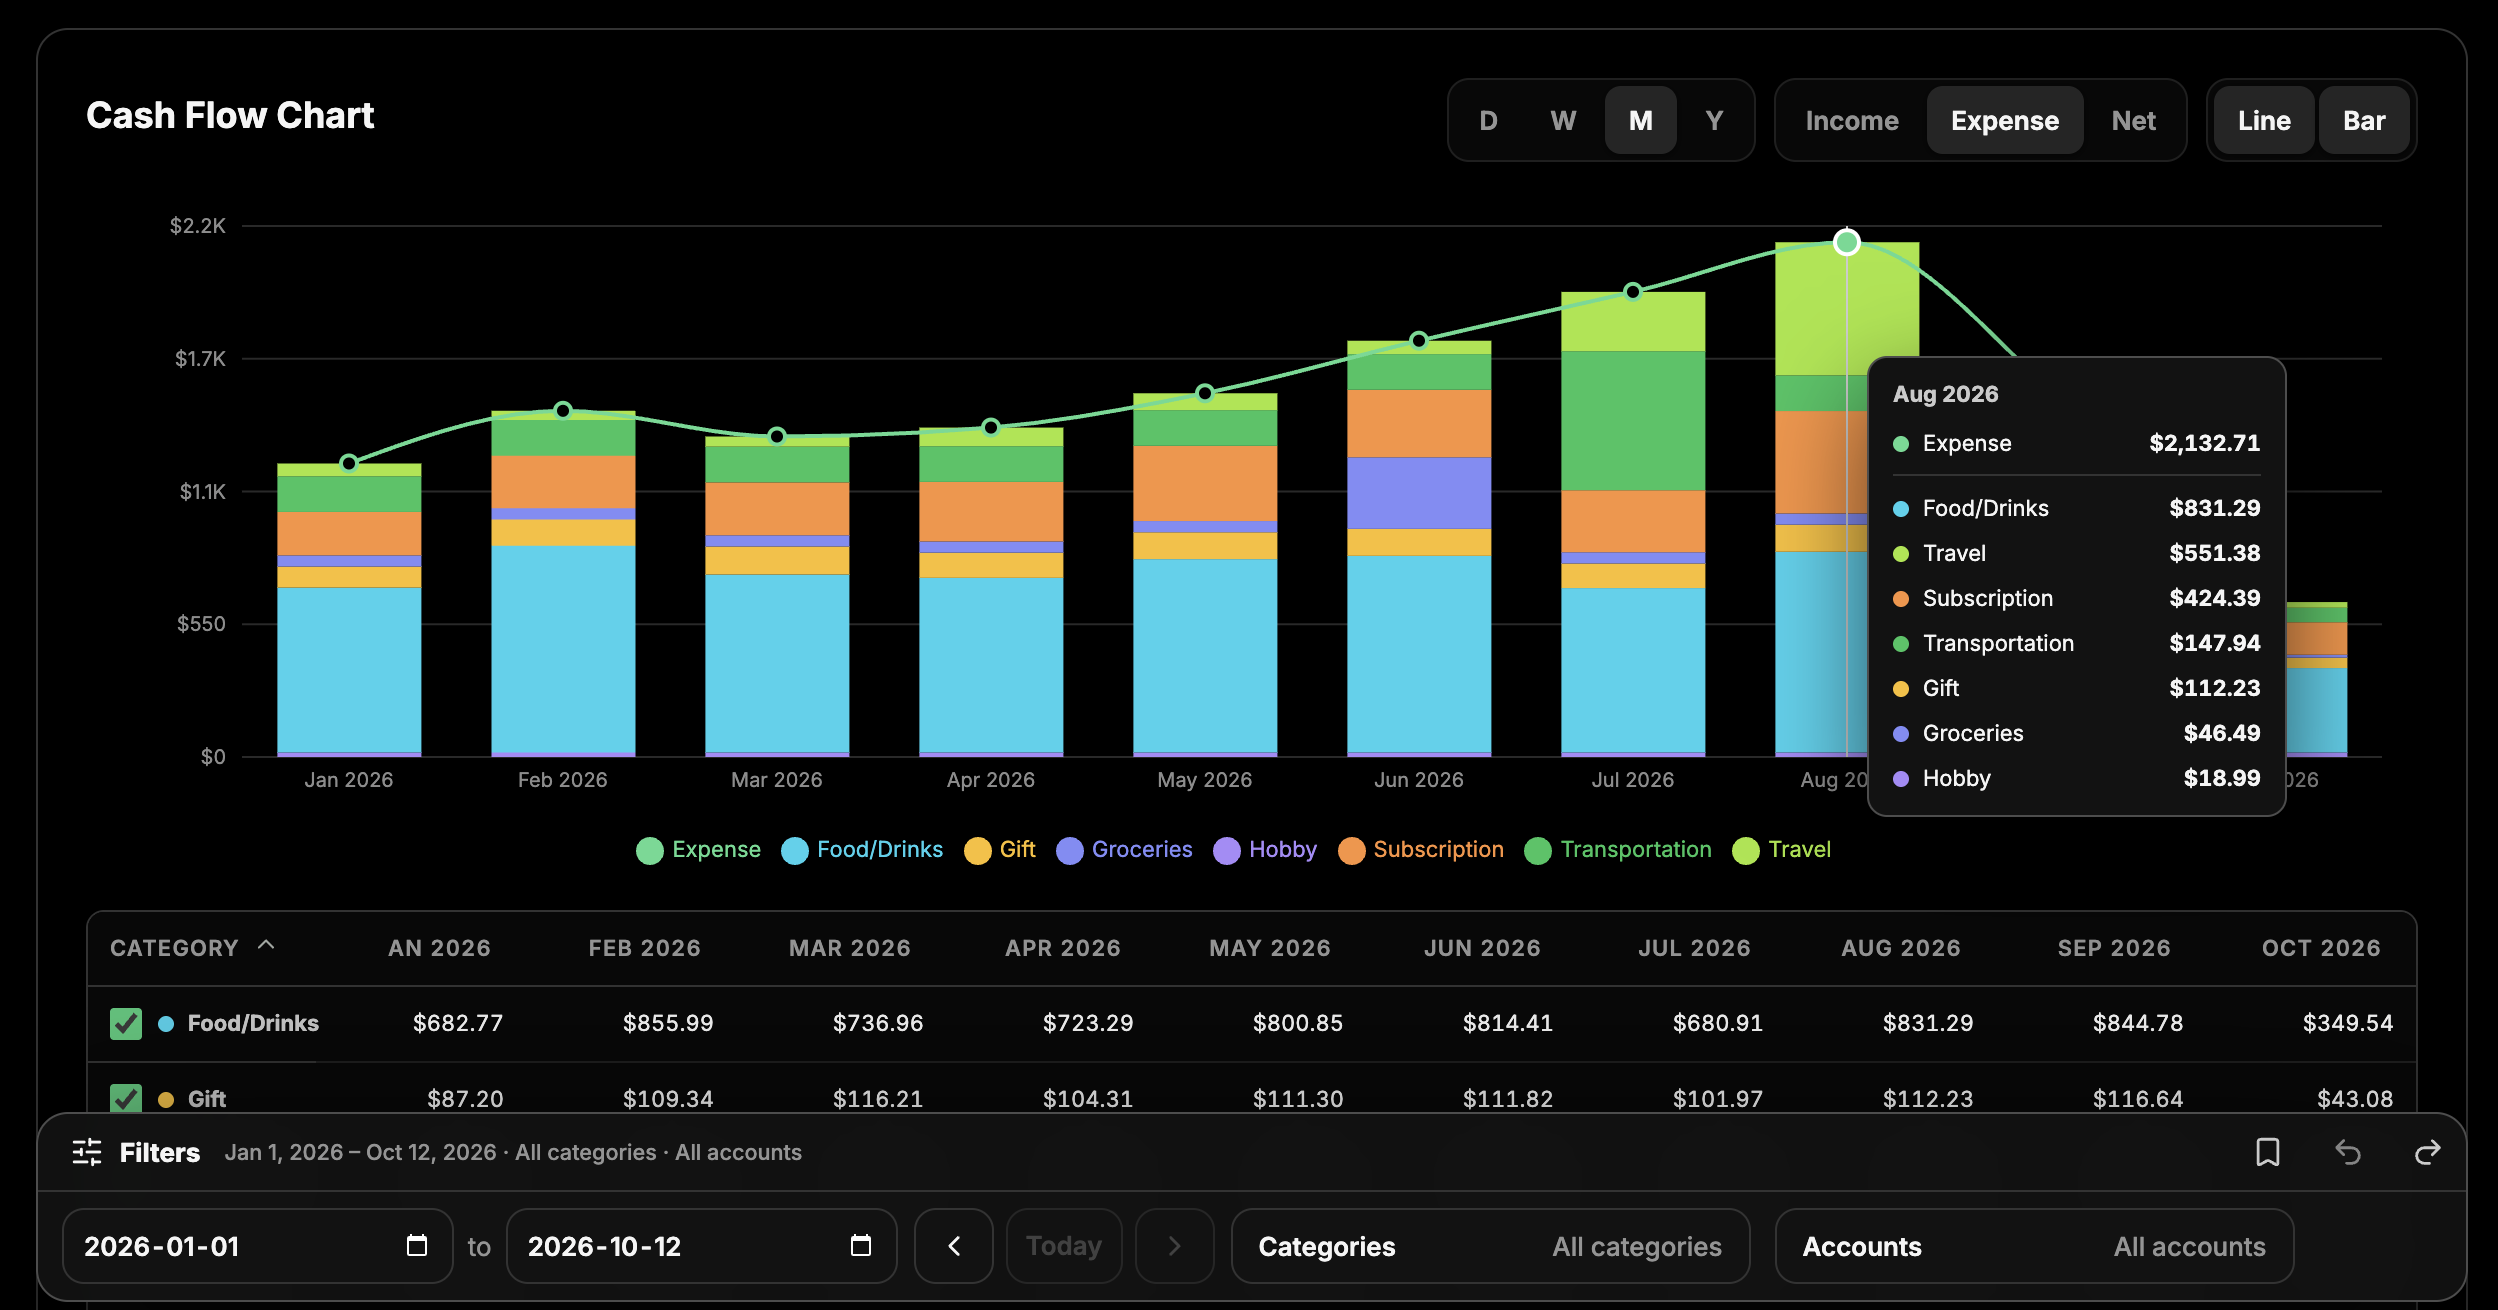
Task: Toggle the Line chart overlay
Action: tap(2264, 120)
